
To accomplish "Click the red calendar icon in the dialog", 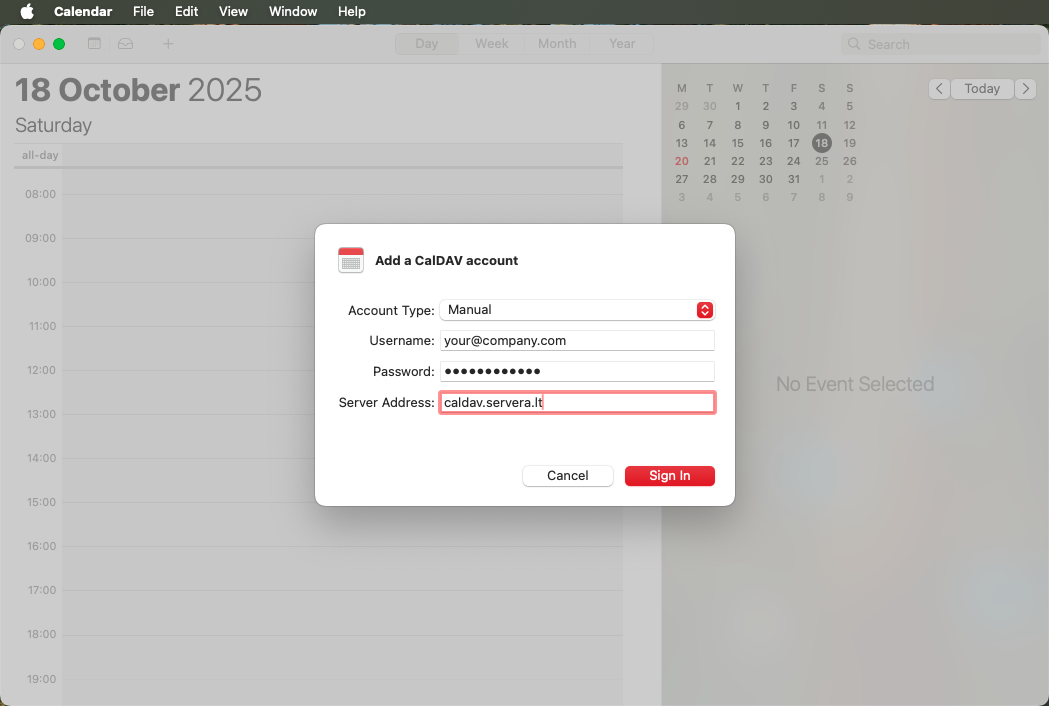I will click(x=351, y=259).
